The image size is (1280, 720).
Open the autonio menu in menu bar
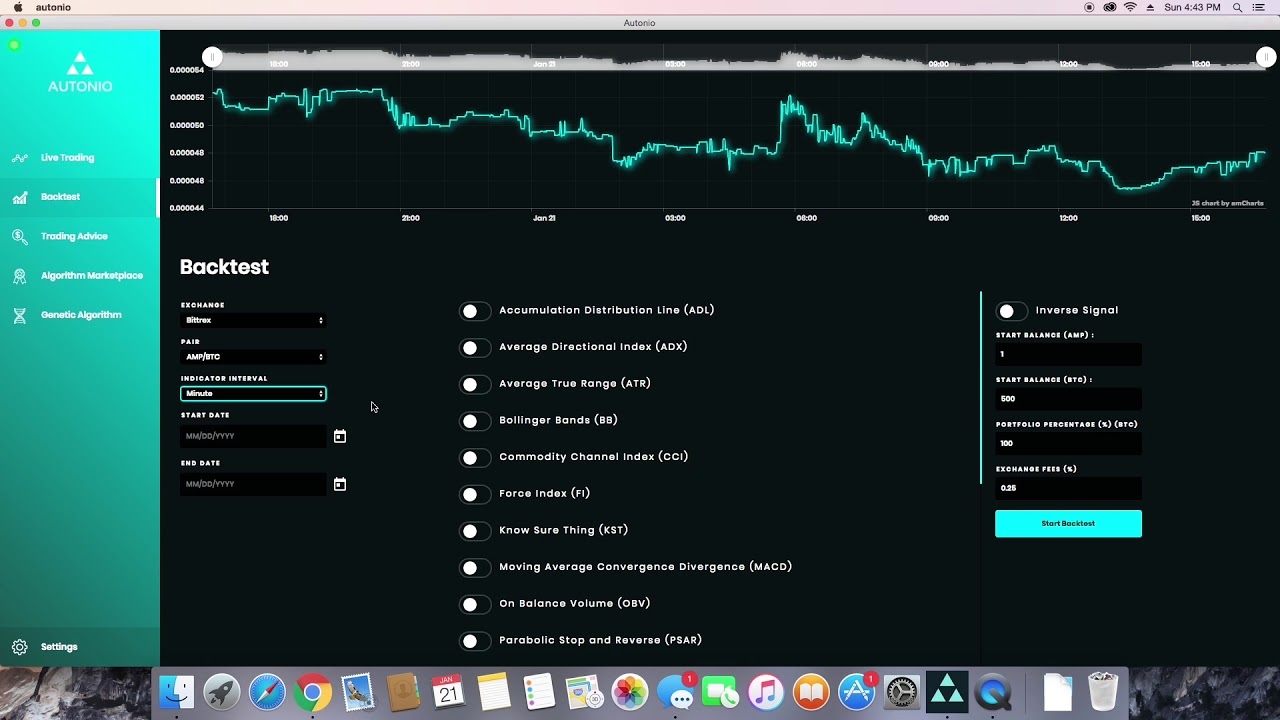[x=53, y=7]
